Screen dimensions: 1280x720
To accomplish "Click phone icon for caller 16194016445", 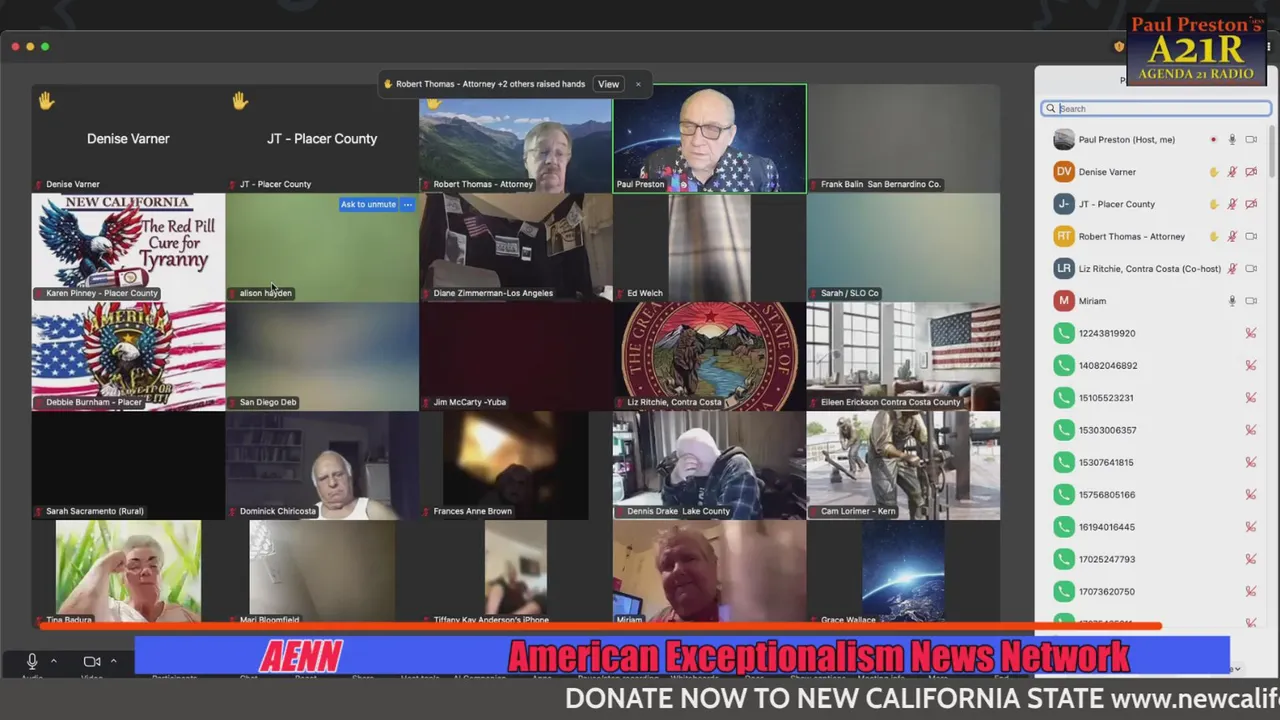I will (1064, 527).
